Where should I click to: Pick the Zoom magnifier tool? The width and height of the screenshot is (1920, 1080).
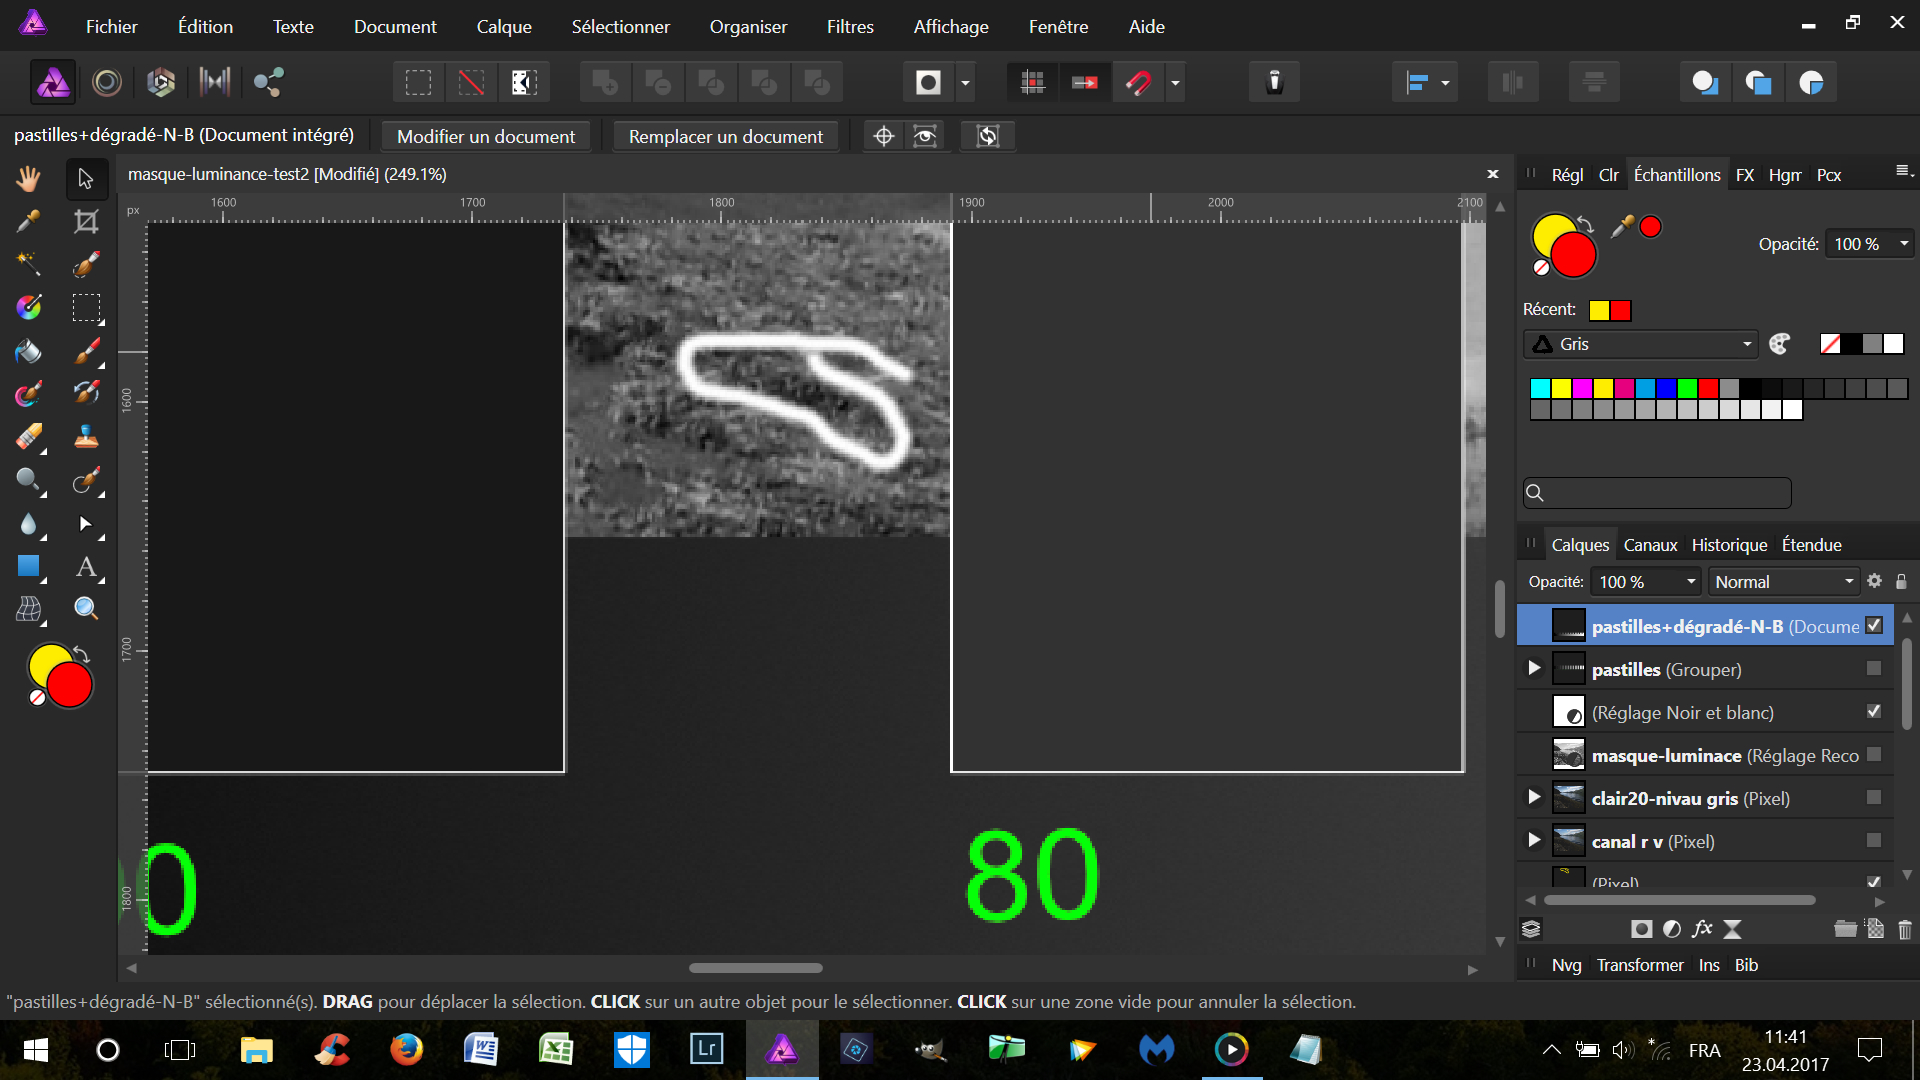pos(86,609)
